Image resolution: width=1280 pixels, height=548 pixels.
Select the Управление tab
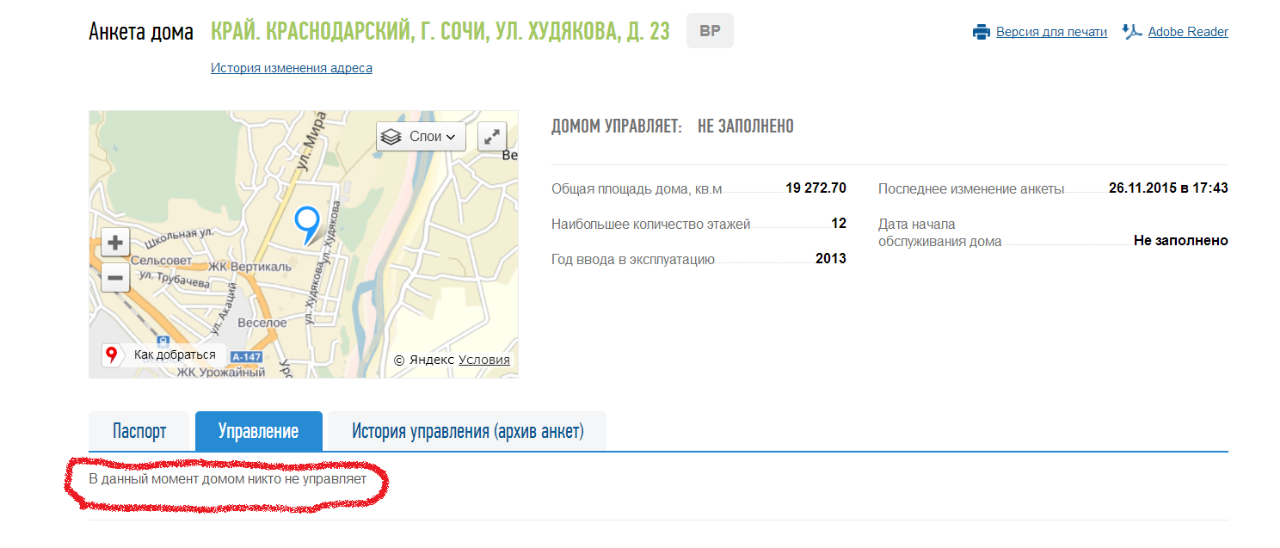point(258,431)
